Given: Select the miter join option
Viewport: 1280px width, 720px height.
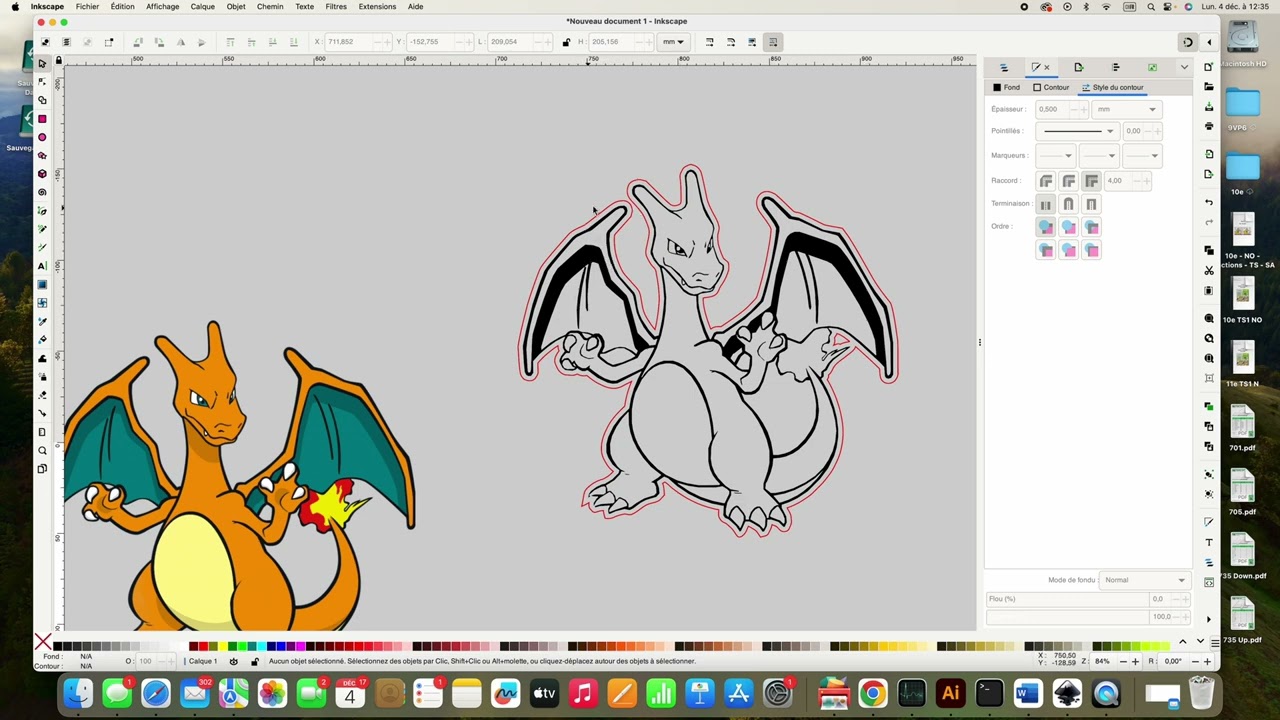Looking at the screenshot, I should tap(1091, 181).
